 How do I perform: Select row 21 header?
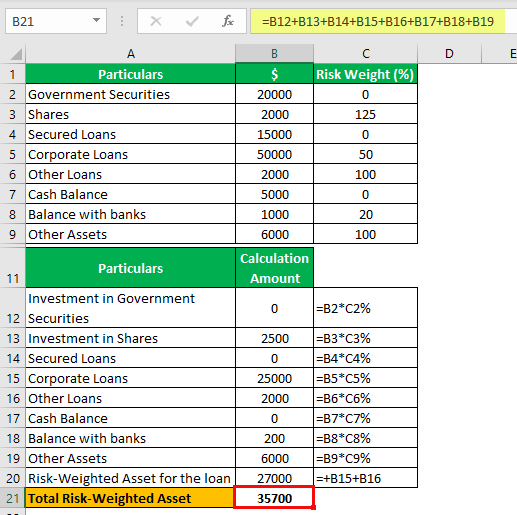tap(13, 498)
